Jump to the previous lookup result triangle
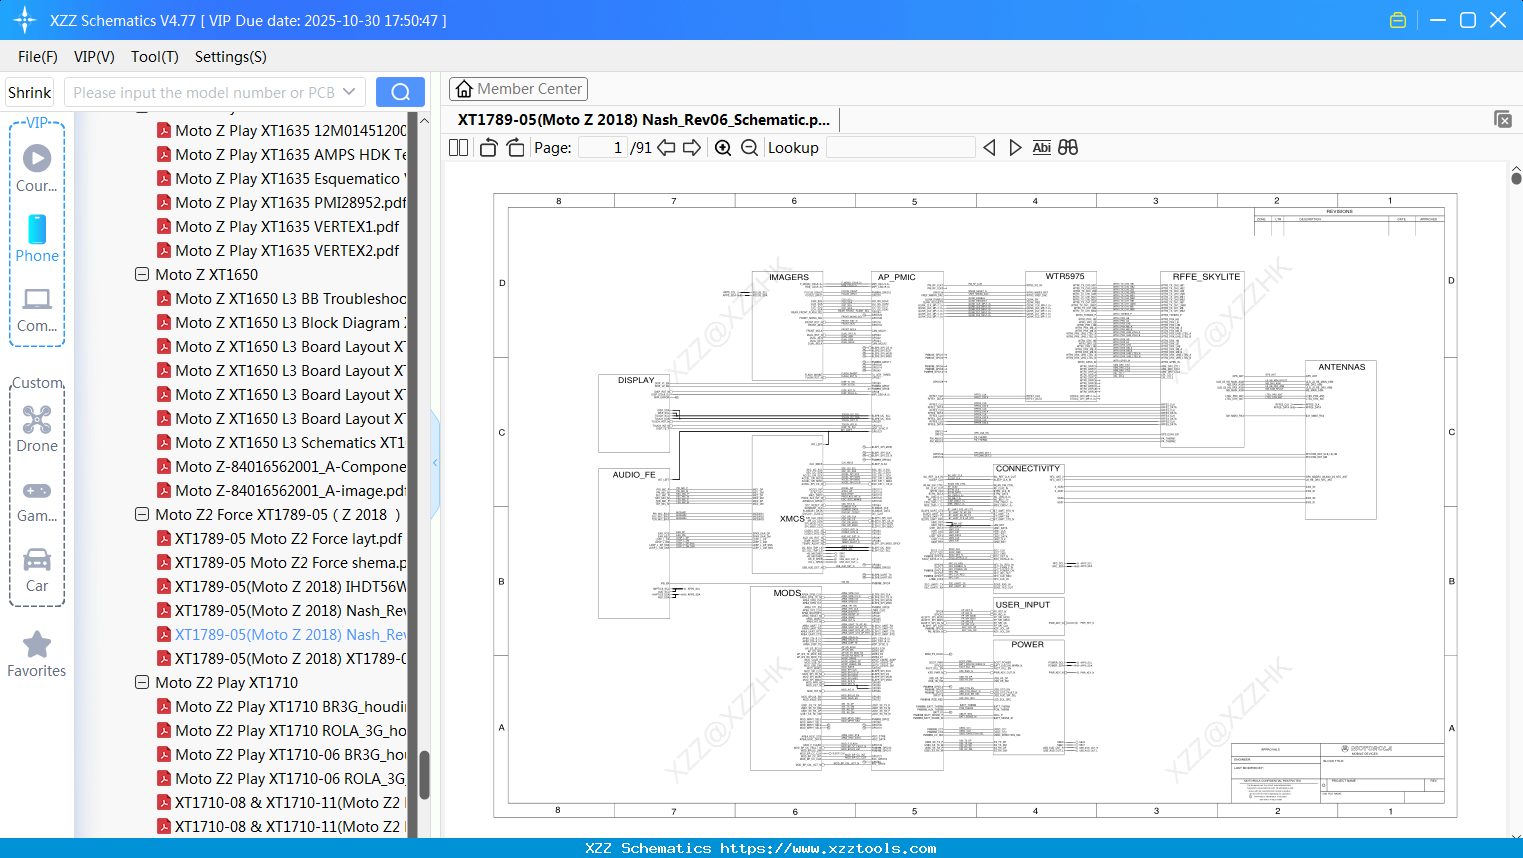The image size is (1523, 858). pyautogui.click(x=989, y=147)
